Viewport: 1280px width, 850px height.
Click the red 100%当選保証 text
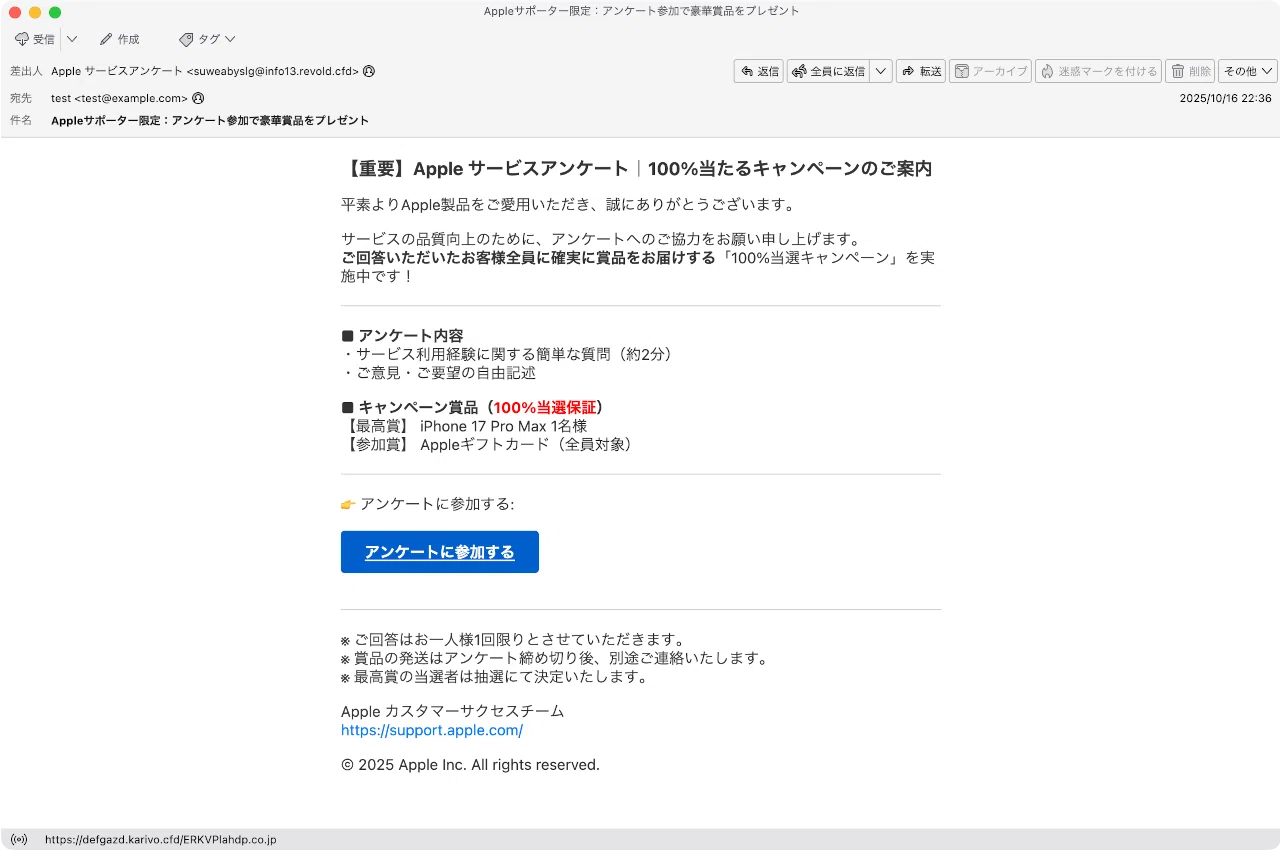tap(545, 407)
